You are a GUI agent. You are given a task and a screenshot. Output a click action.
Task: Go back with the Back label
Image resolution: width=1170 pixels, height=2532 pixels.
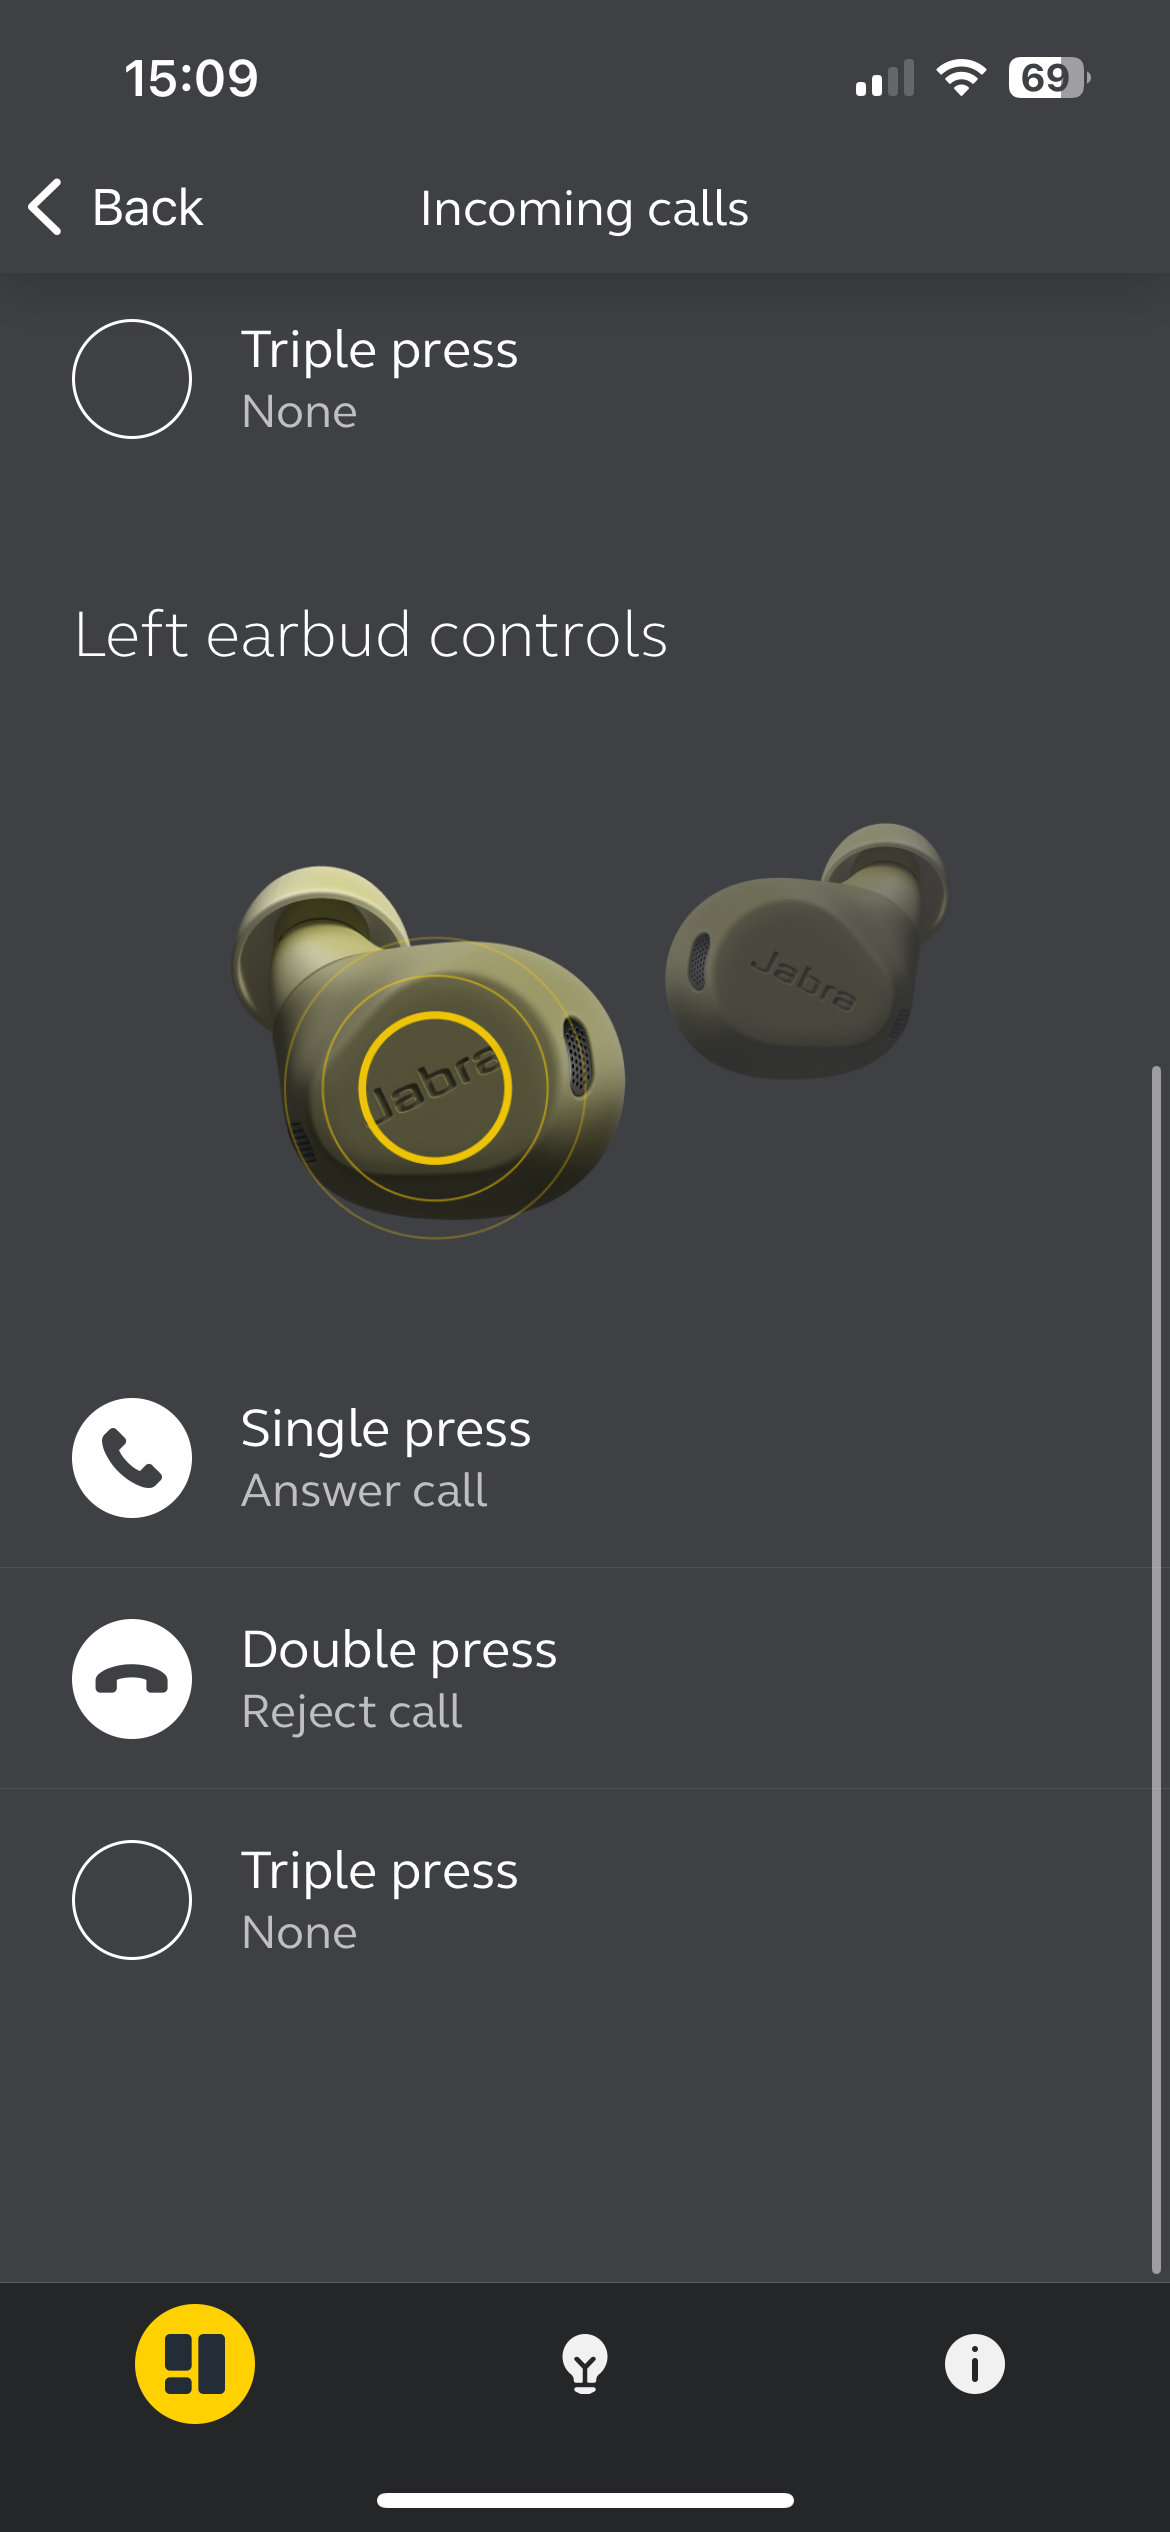click(x=147, y=207)
